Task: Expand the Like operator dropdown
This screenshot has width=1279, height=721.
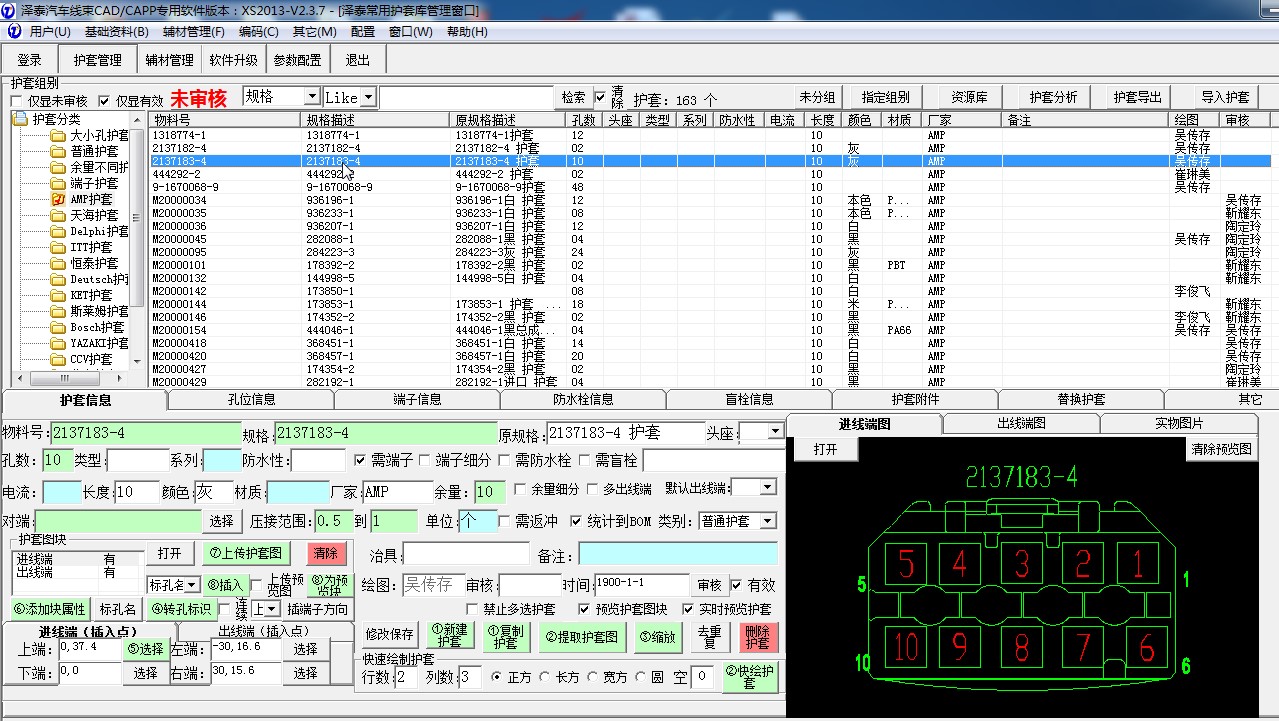Action: (x=368, y=97)
